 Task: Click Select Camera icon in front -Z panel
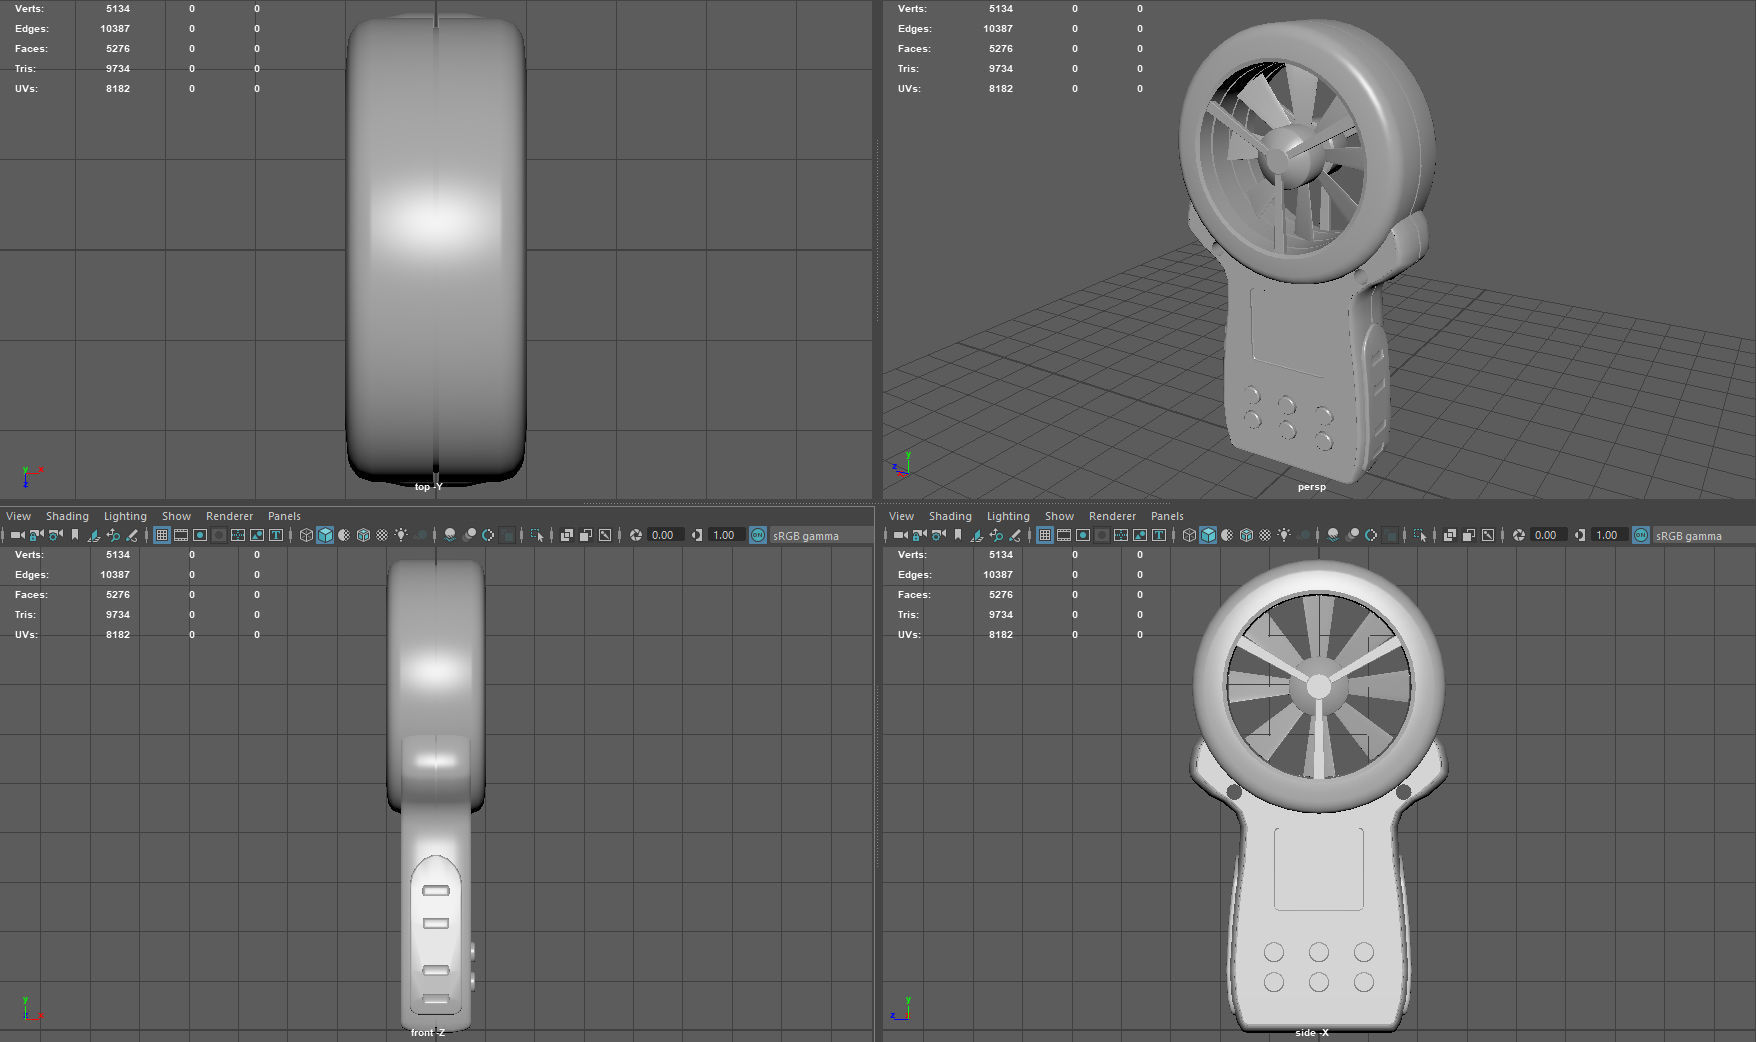click(x=18, y=535)
